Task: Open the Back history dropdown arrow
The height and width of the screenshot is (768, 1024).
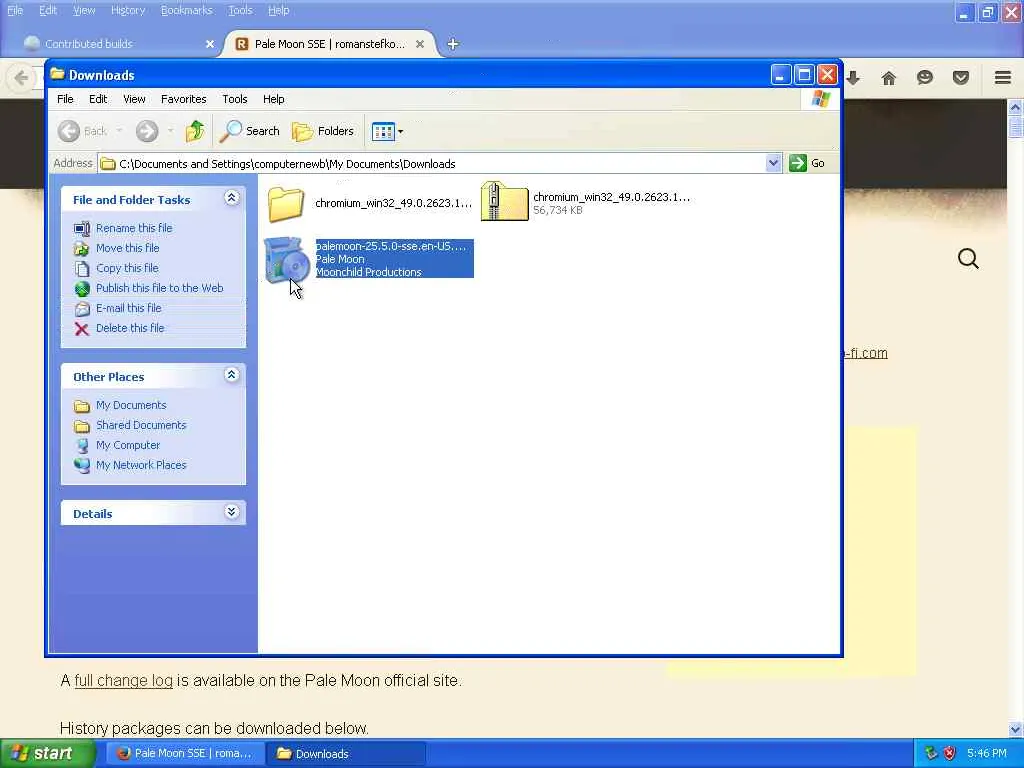Action: (119, 131)
